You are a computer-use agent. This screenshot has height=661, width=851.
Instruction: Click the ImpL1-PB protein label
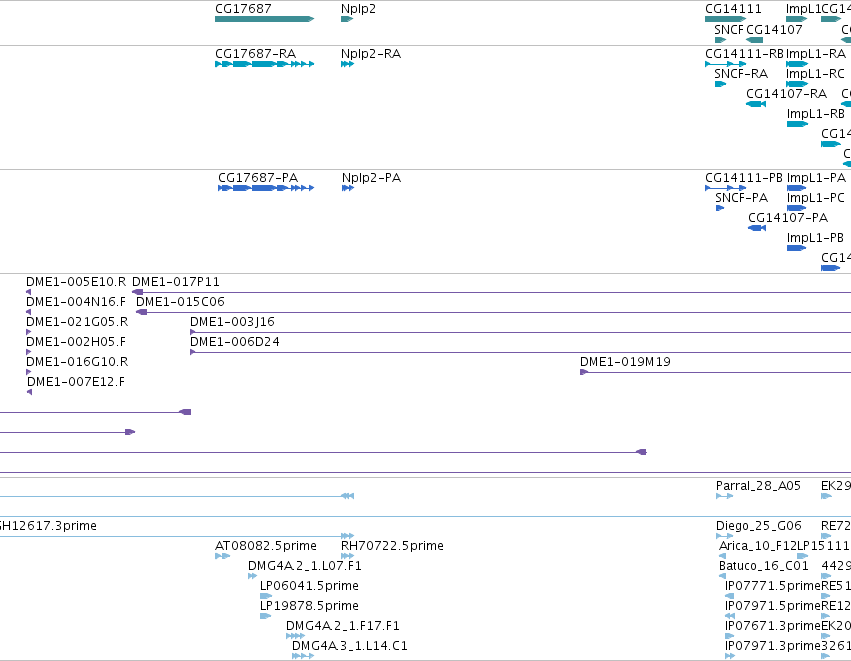pyautogui.click(x=815, y=238)
